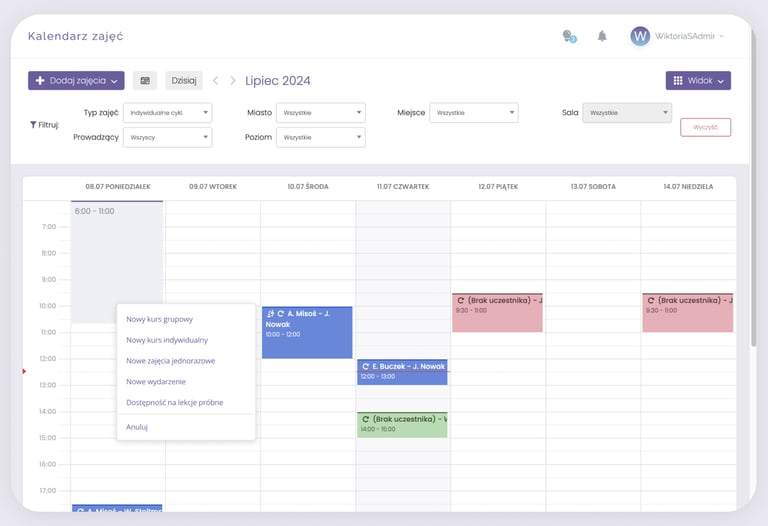Go to the next week arrow
Image resolution: width=768 pixels, height=526 pixels.
[233, 80]
